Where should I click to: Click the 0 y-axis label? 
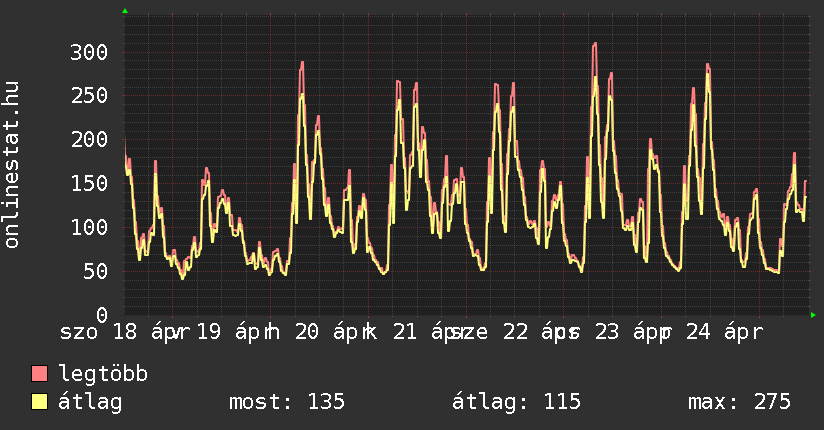101,315
